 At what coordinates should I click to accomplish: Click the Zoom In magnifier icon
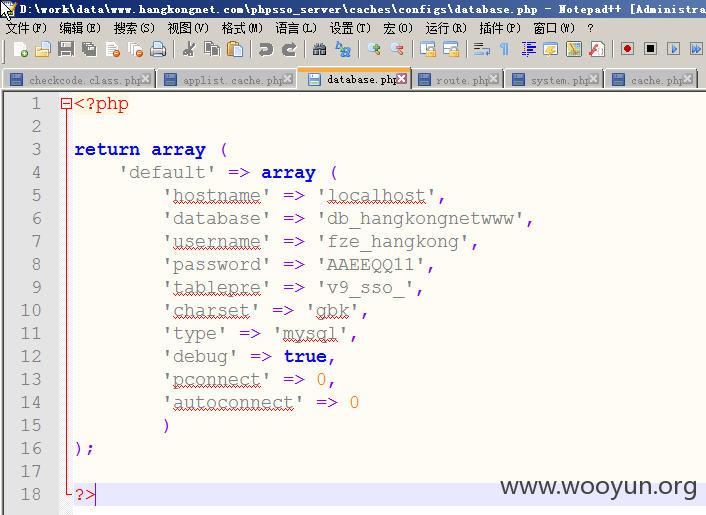tap(374, 49)
